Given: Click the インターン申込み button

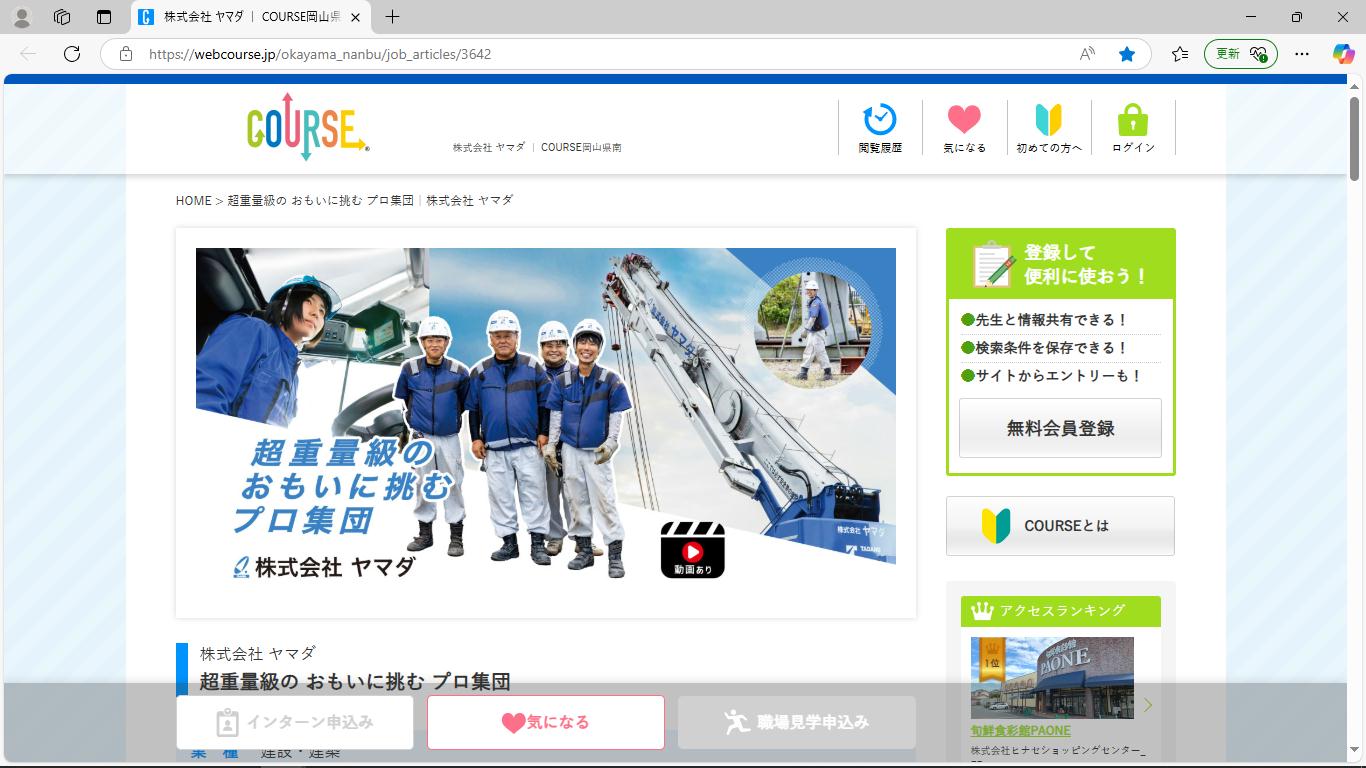Looking at the screenshot, I should click(x=295, y=722).
